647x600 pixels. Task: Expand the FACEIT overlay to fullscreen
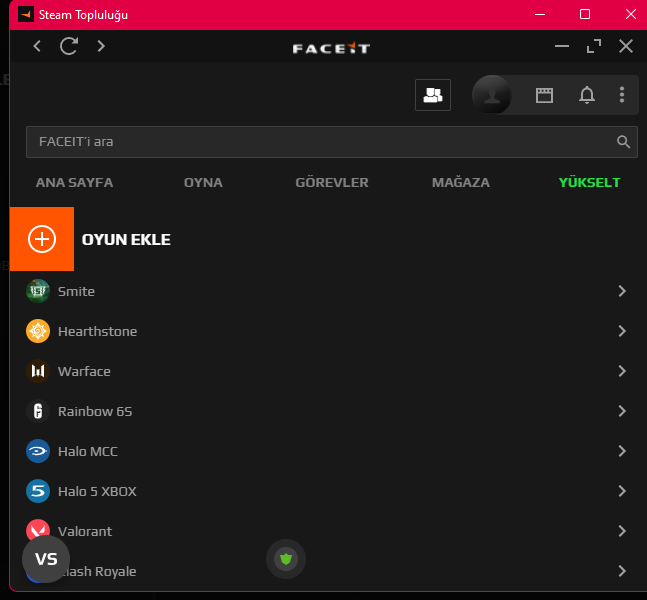coord(594,46)
